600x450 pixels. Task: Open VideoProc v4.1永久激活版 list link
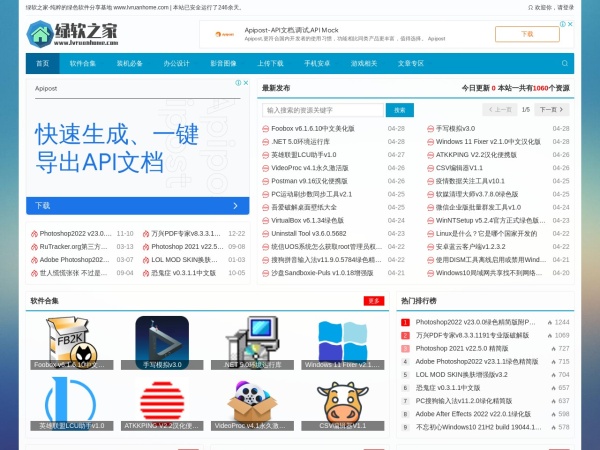(x=310, y=168)
